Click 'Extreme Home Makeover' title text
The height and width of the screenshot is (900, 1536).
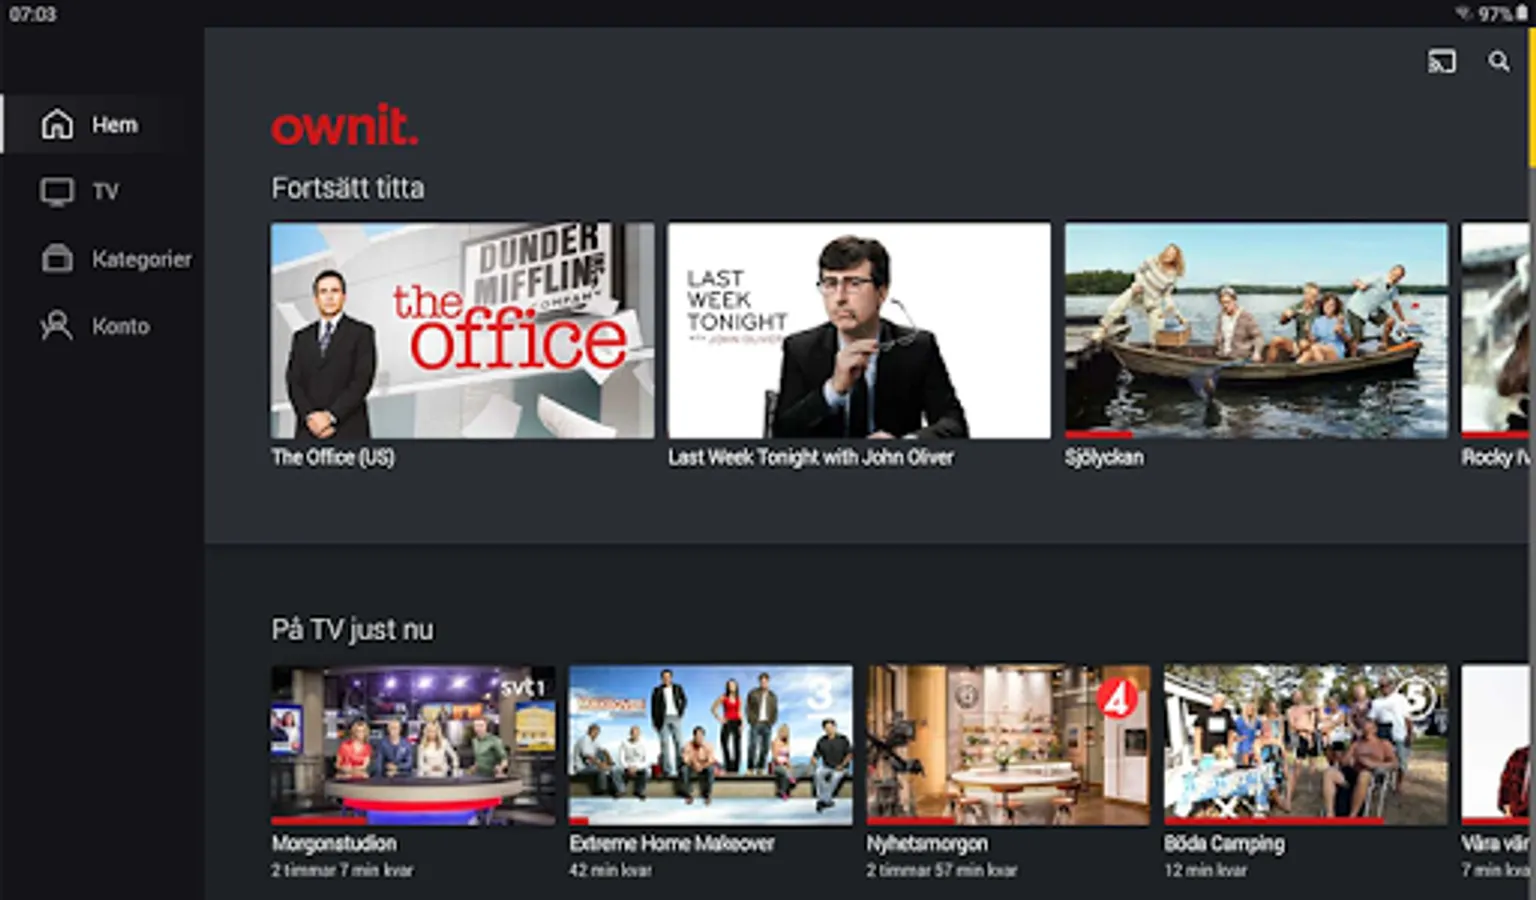(672, 843)
